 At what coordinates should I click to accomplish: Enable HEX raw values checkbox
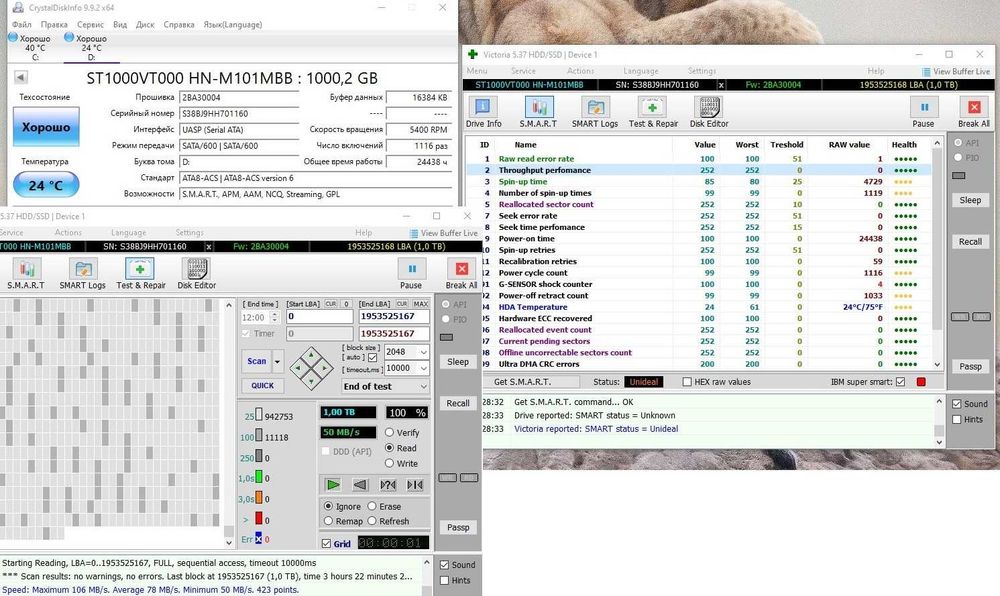687,382
